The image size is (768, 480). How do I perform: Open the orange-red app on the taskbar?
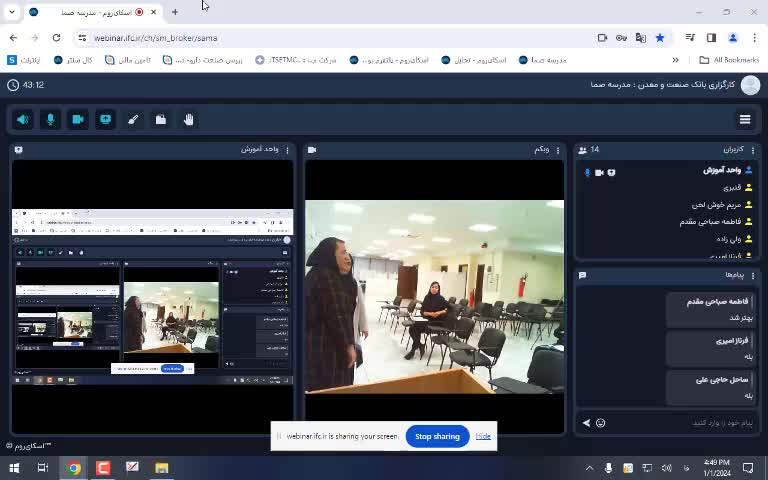coord(103,468)
